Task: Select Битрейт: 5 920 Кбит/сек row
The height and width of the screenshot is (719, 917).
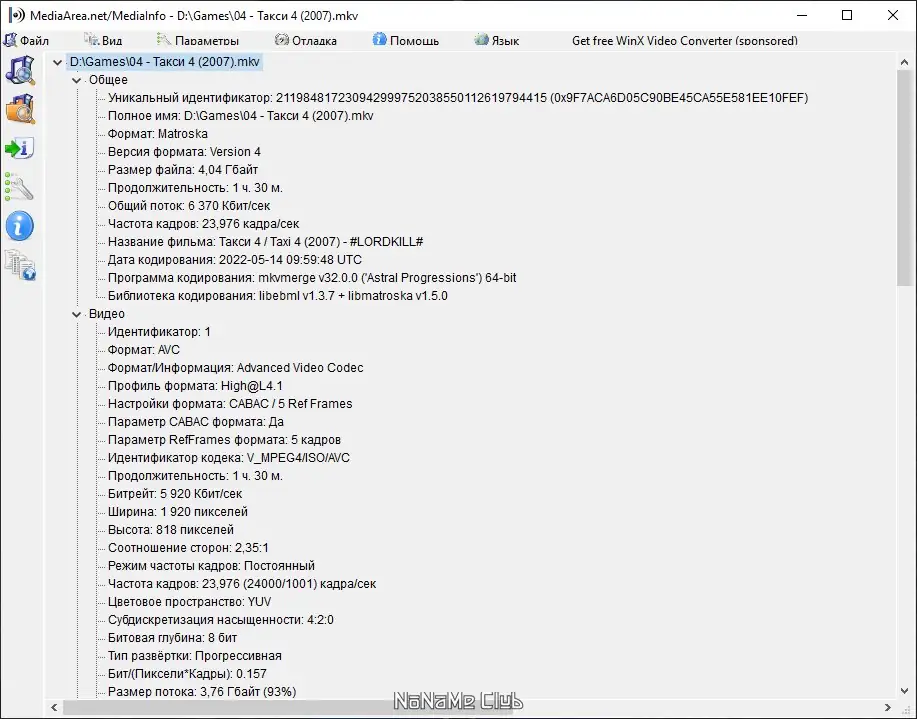Action: pos(175,494)
